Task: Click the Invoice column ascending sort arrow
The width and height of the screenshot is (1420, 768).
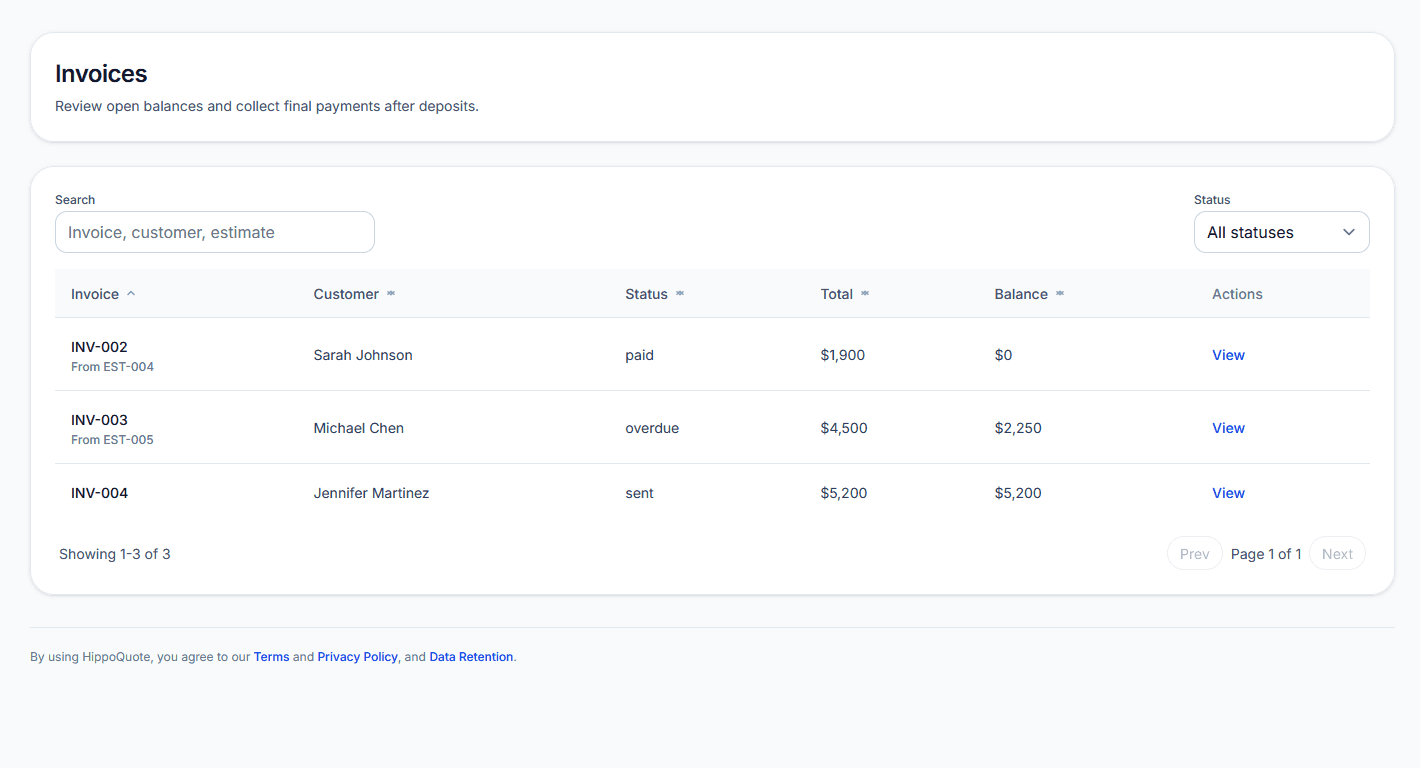Action: (131, 294)
